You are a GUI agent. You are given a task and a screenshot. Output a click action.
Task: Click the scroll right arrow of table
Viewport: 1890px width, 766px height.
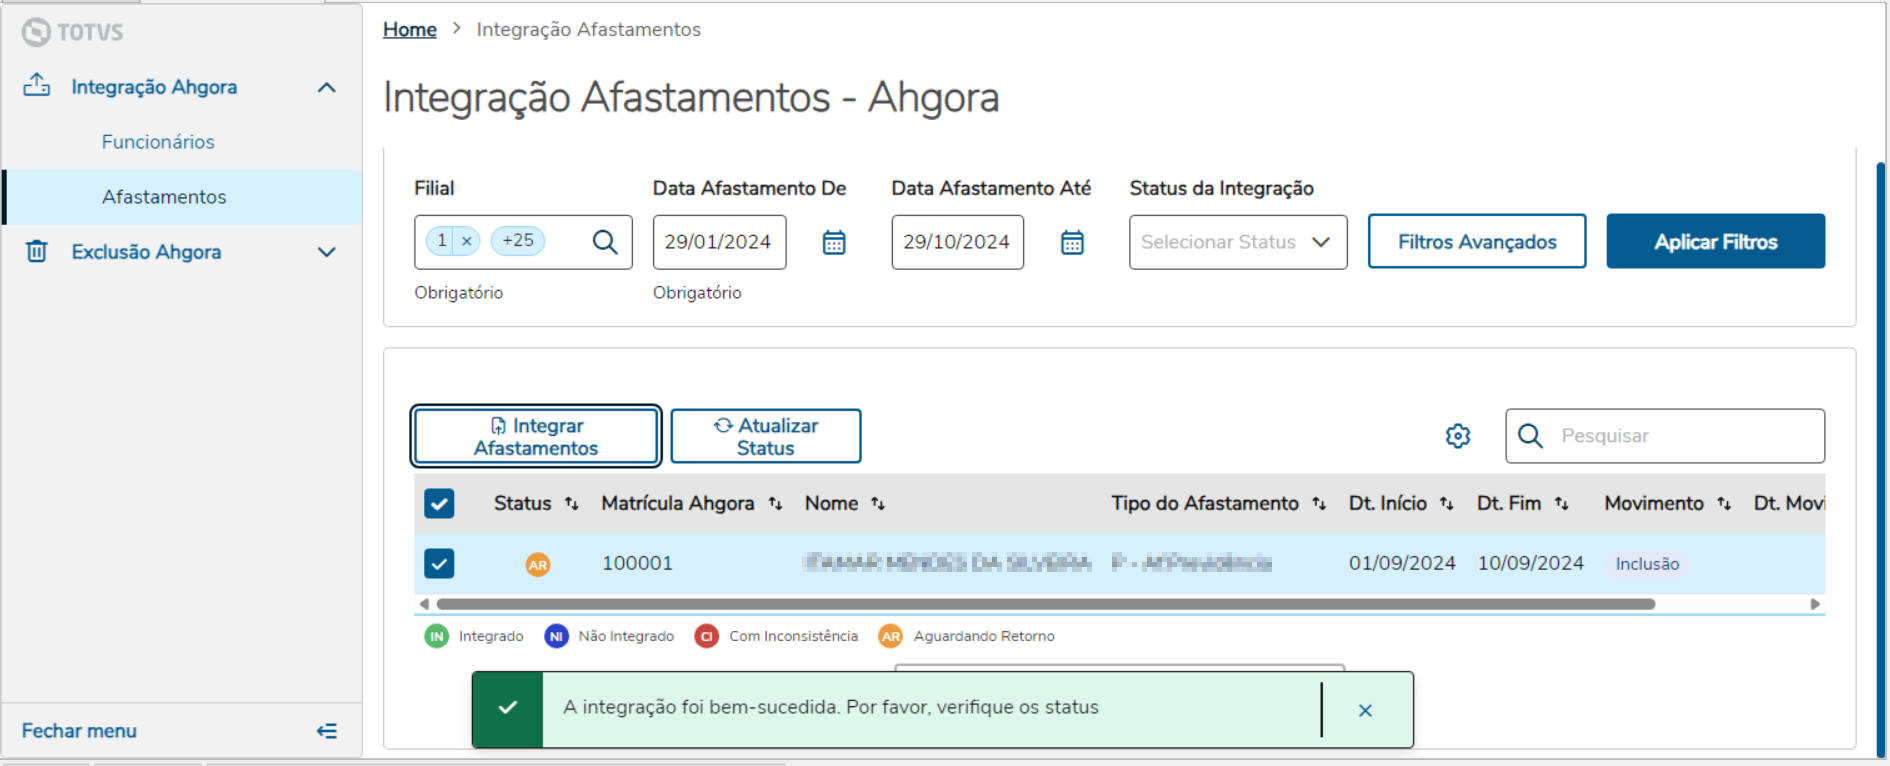[1815, 604]
